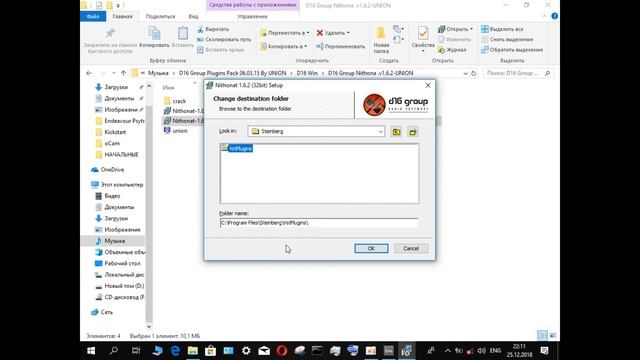
Task: Click Deselect (Снять выделение) in ribbon
Action: tap(507, 40)
